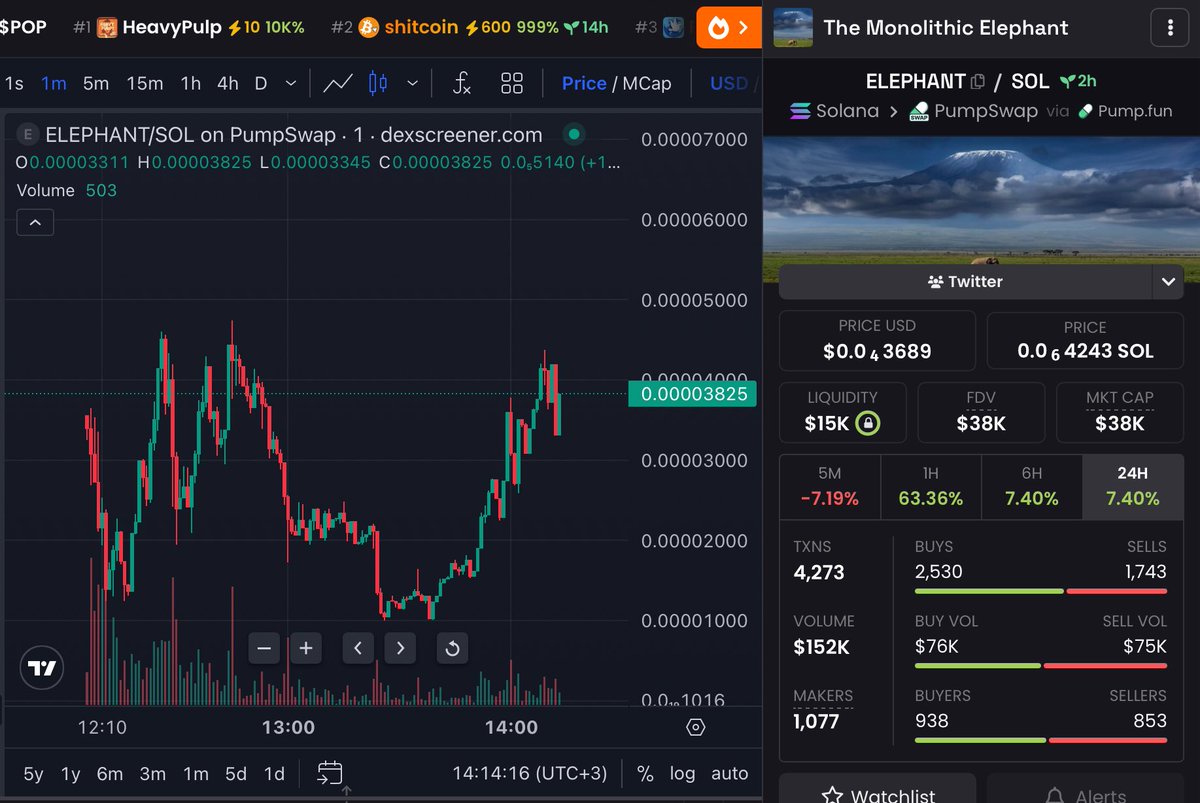Toggle percent scale on the chart
1200x803 pixels.
[x=645, y=773]
